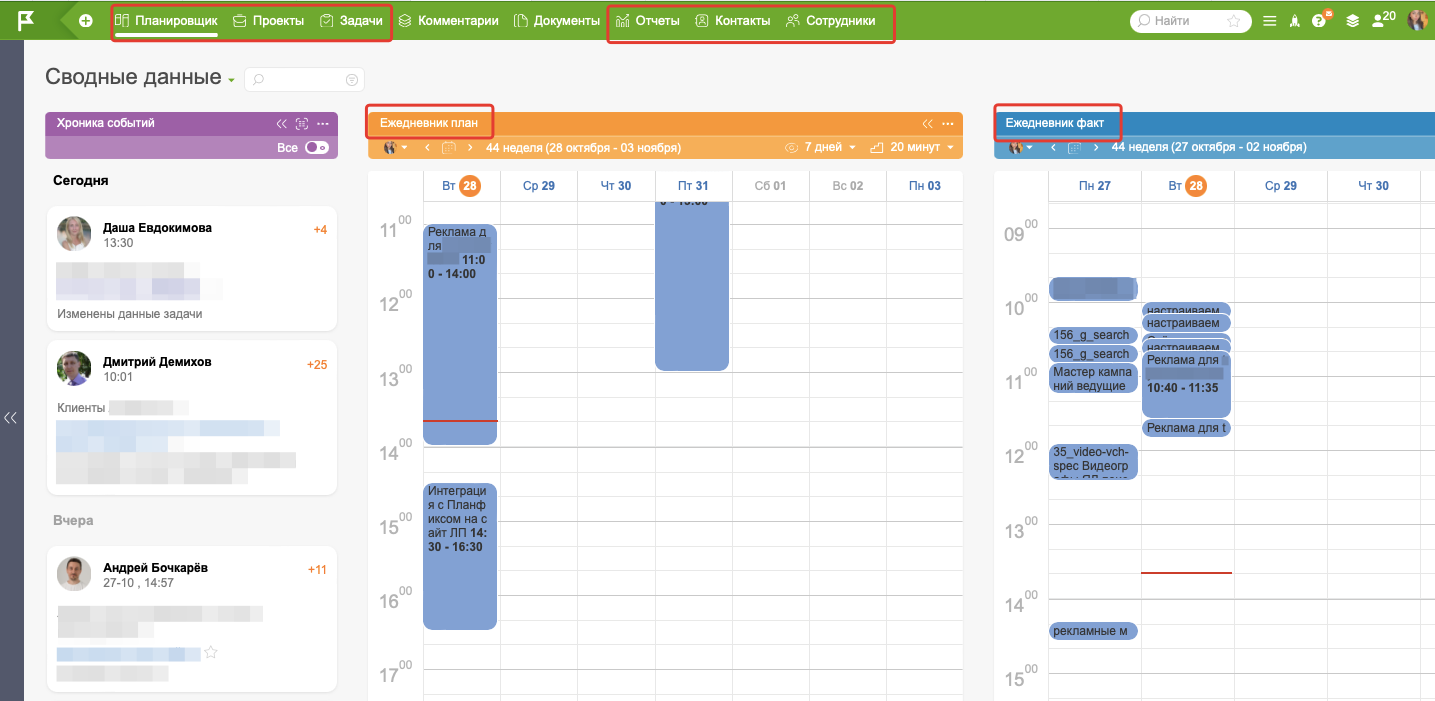Open Хроника событий three-dots menu

(x=322, y=123)
